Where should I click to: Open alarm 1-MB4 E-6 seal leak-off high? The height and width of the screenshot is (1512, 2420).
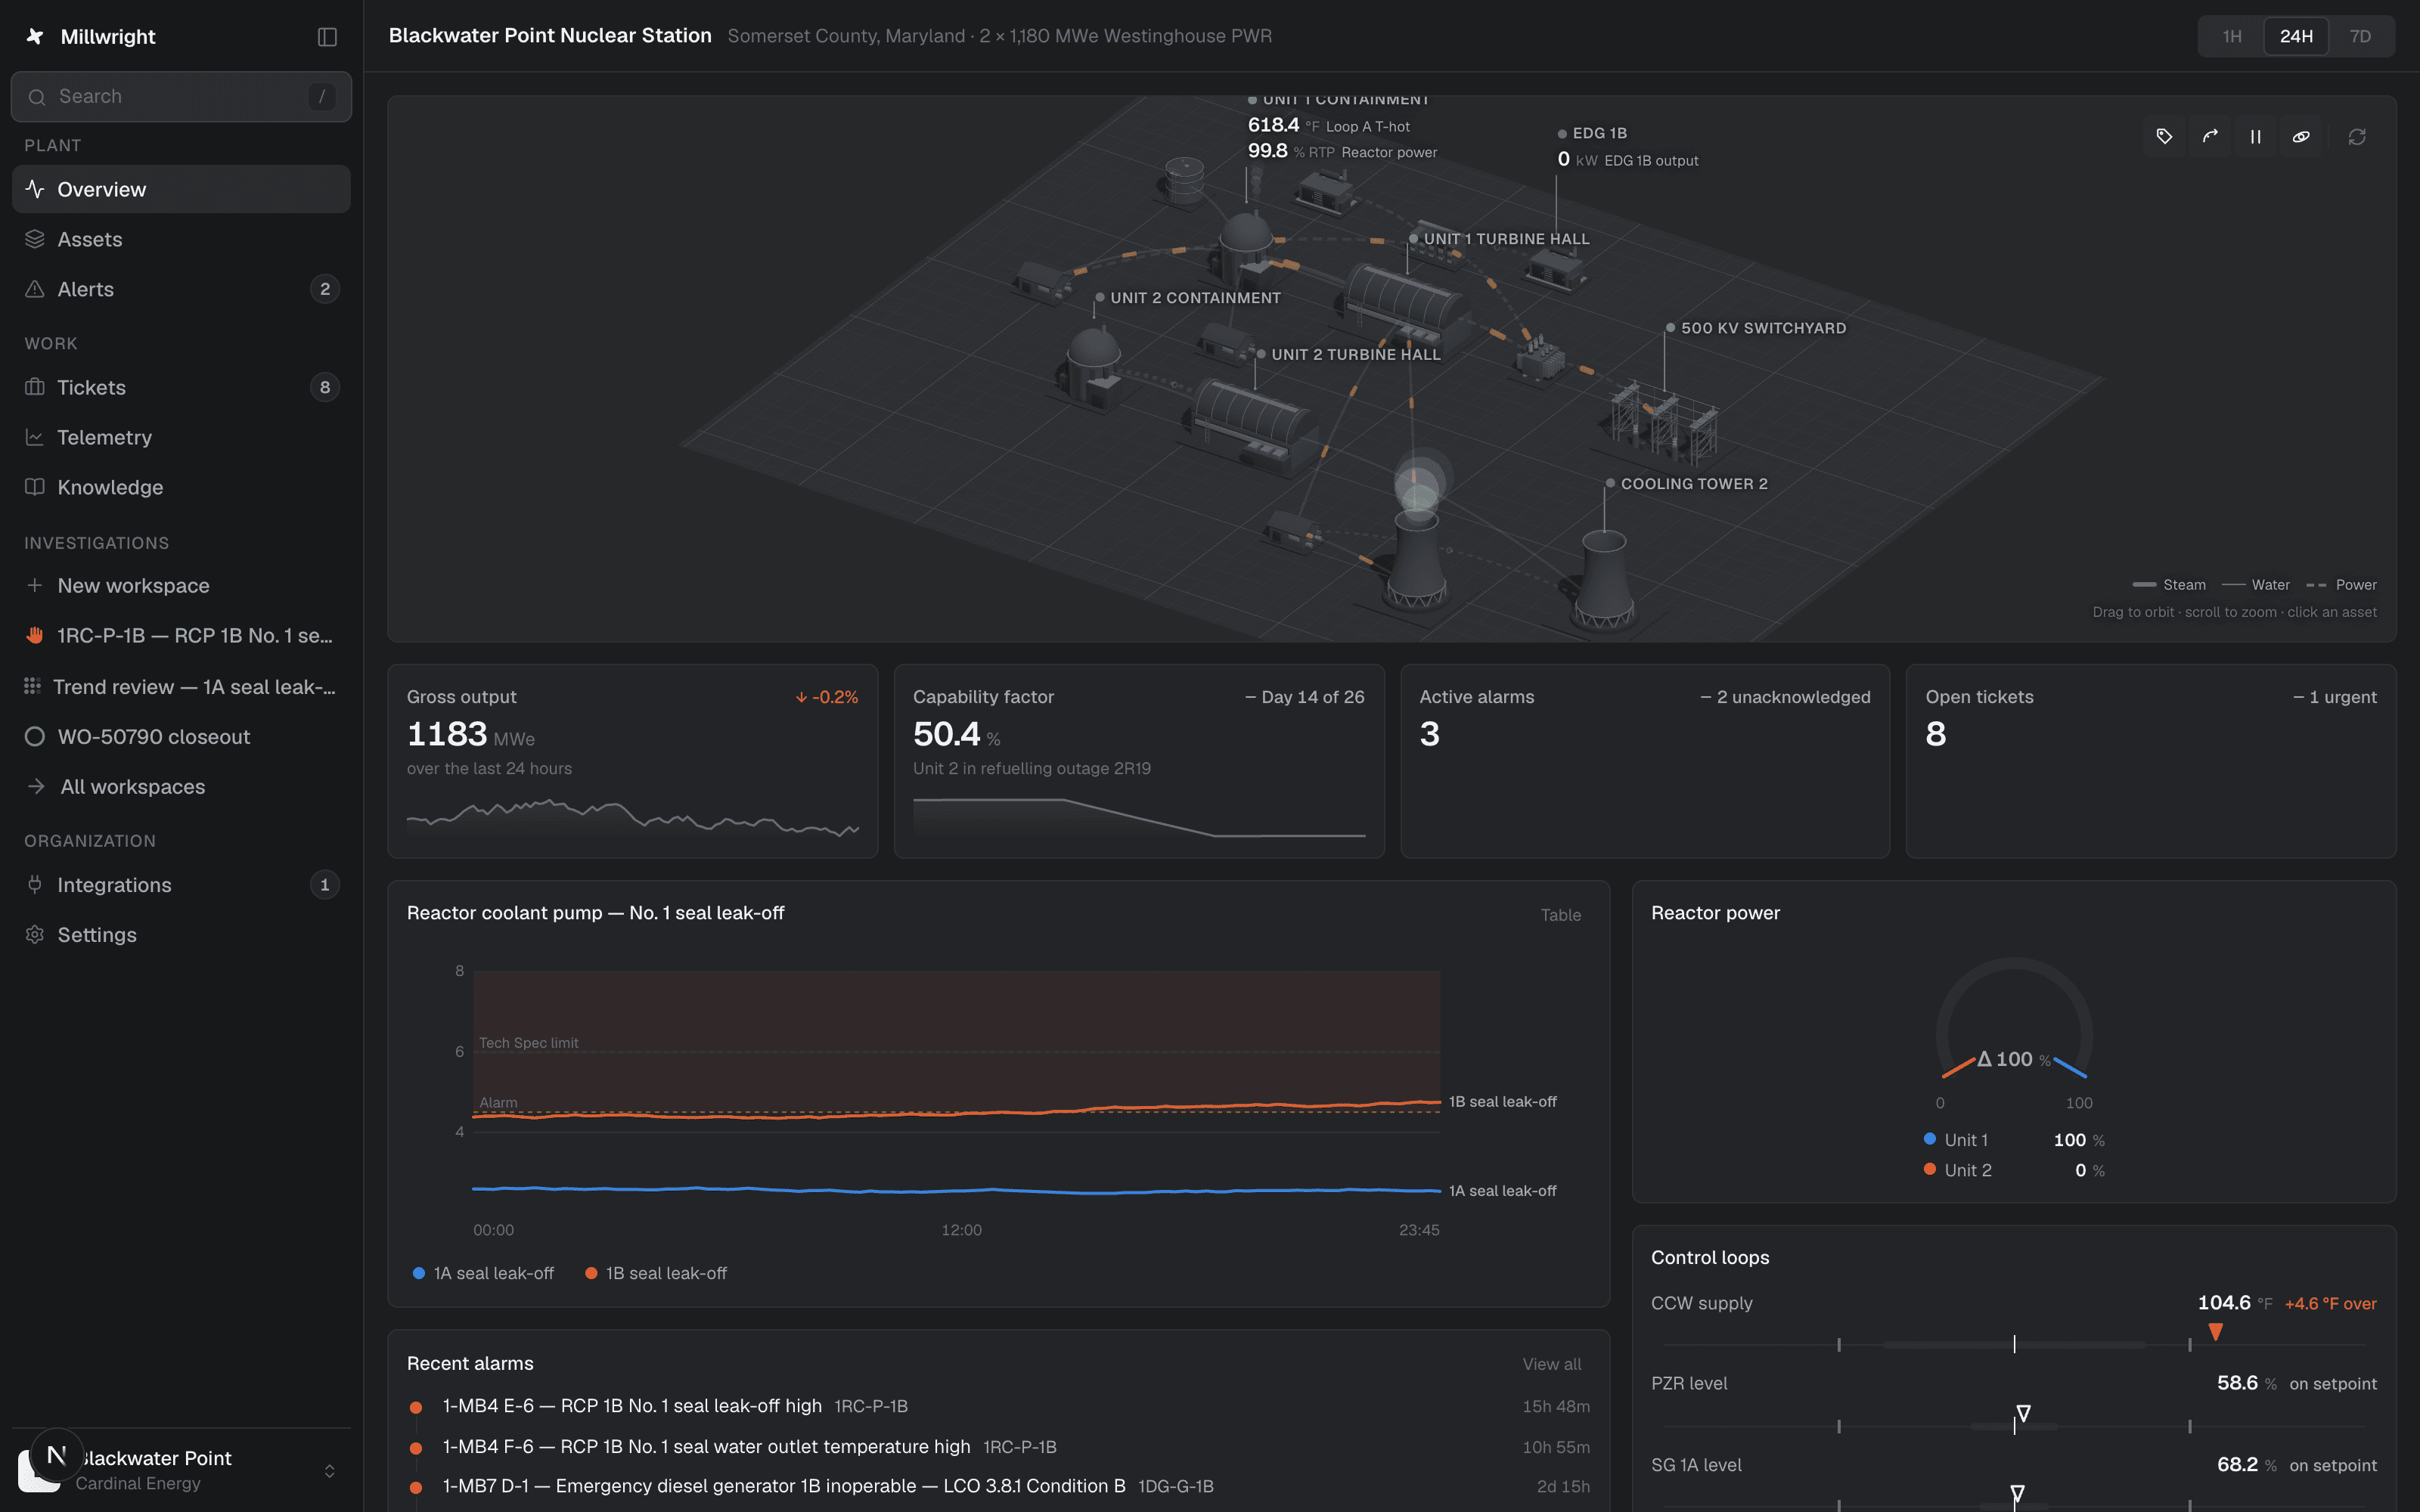click(x=1000, y=1406)
